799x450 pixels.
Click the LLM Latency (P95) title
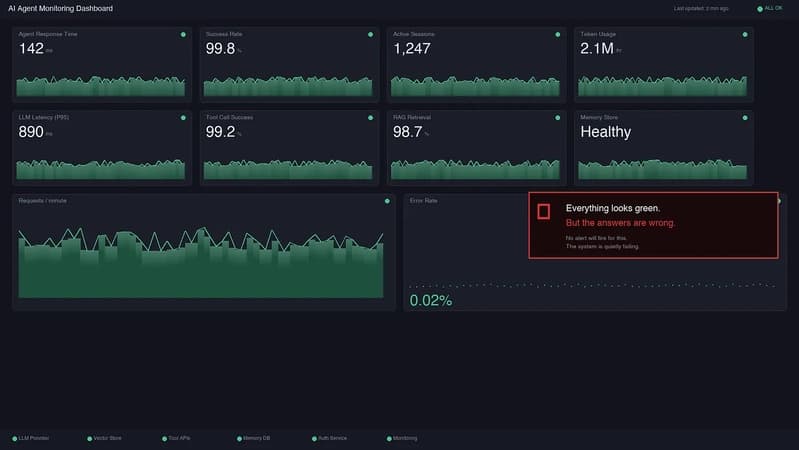point(44,117)
